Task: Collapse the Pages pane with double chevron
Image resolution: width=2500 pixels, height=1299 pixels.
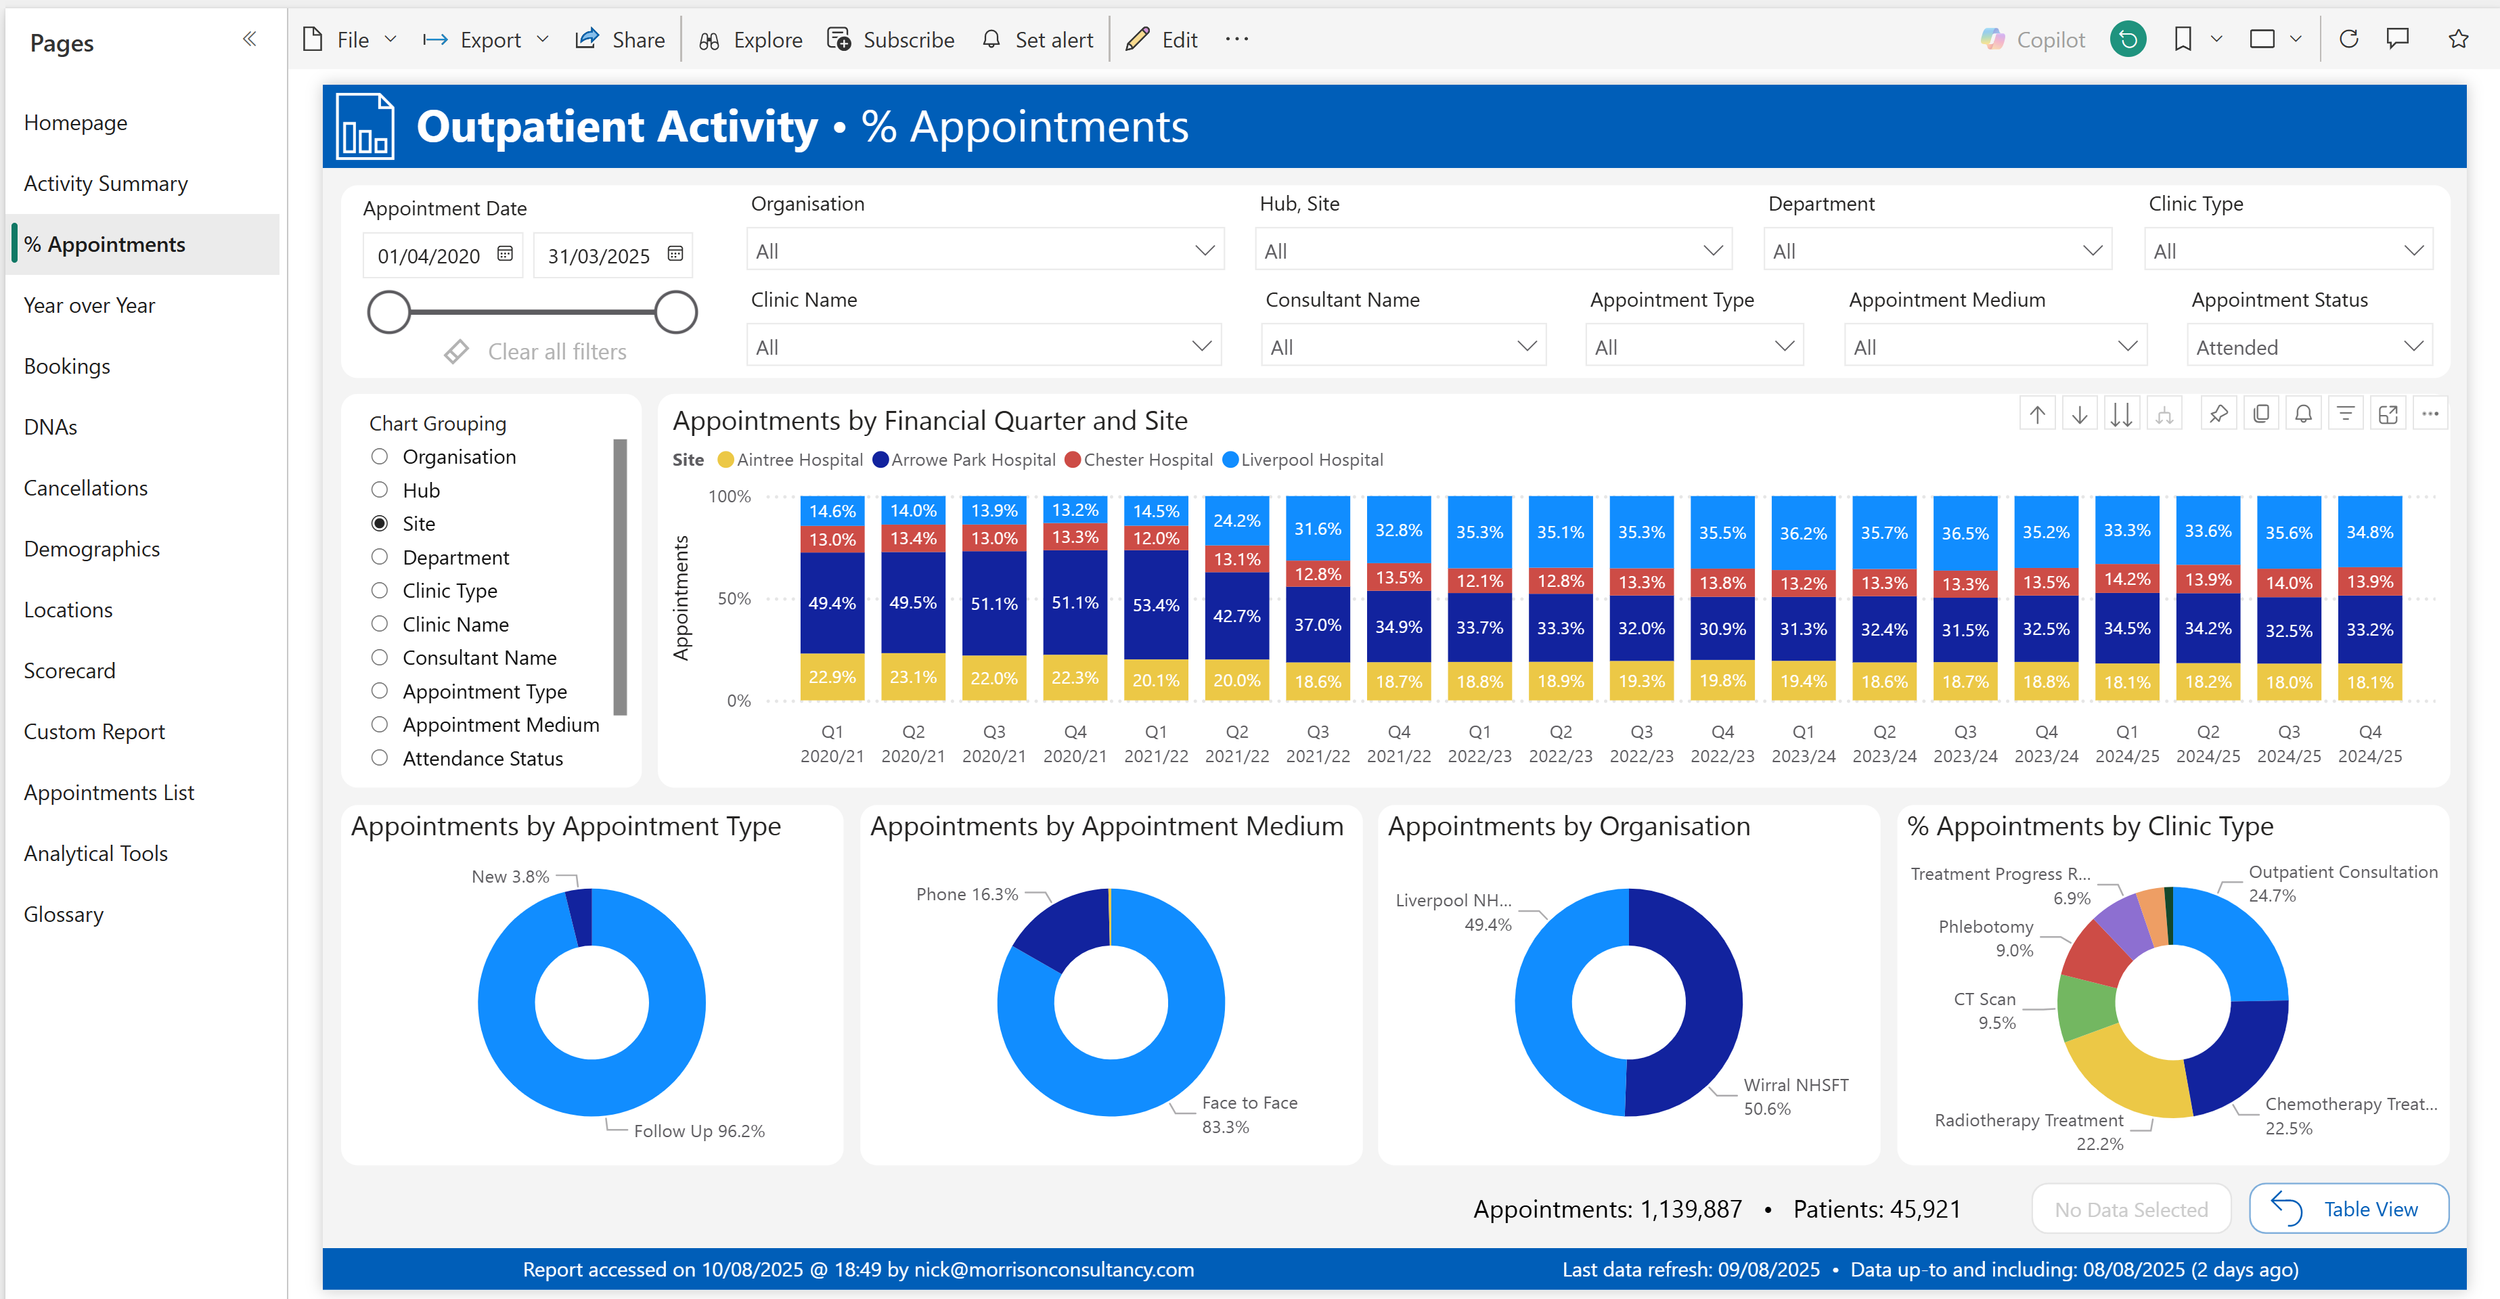Action: point(249,39)
